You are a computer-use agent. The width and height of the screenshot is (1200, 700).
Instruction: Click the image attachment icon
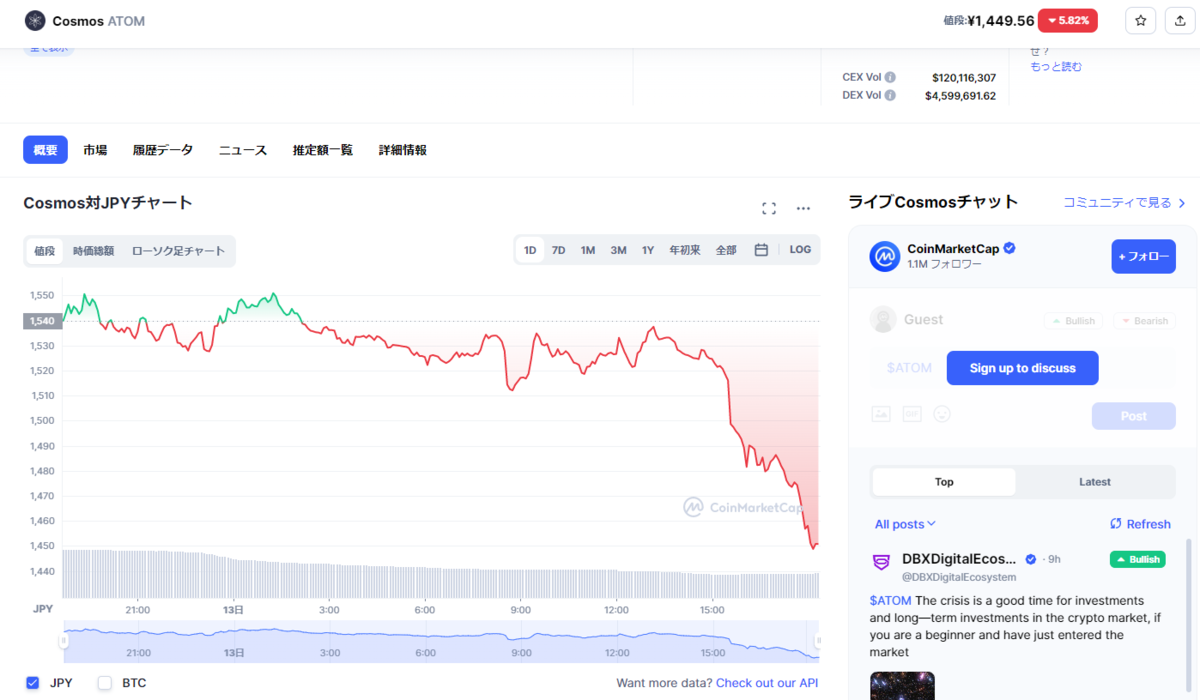click(x=881, y=413)
